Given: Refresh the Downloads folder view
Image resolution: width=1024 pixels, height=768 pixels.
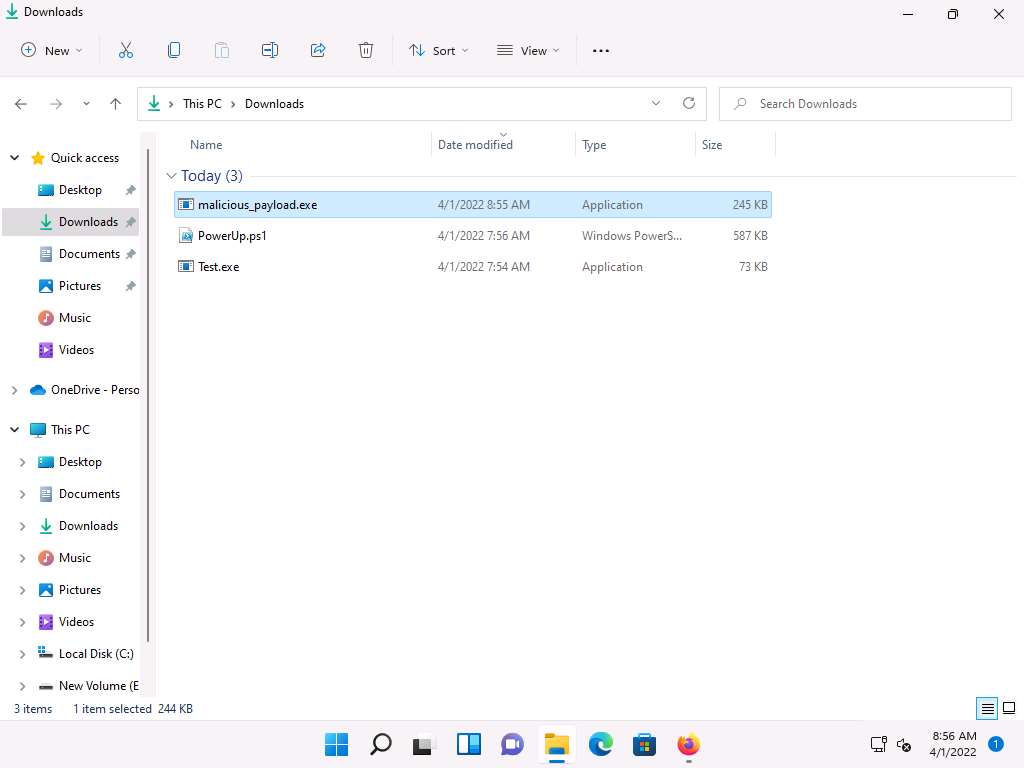Looking at the screenshot, I should (688, 103).
